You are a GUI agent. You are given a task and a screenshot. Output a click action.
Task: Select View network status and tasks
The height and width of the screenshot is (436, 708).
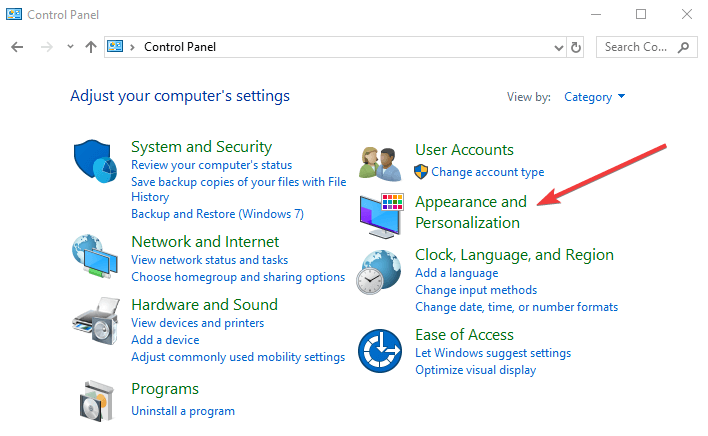tap(210, 260)
